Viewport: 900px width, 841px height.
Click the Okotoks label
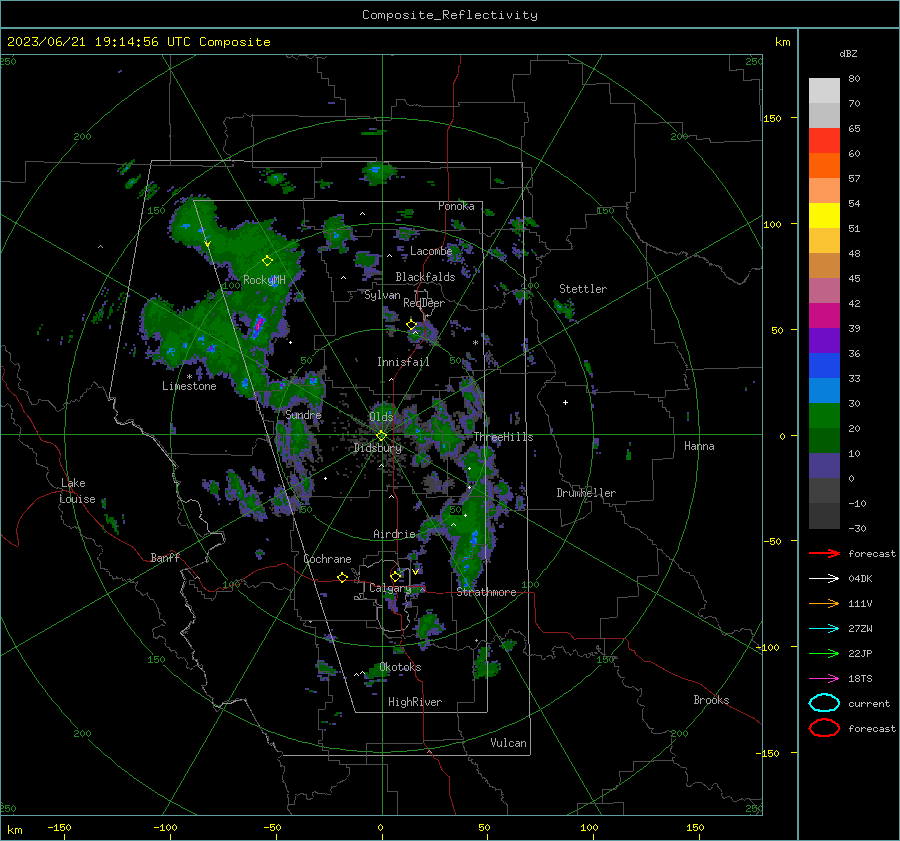pyautogui.click(x=401, y=667)
